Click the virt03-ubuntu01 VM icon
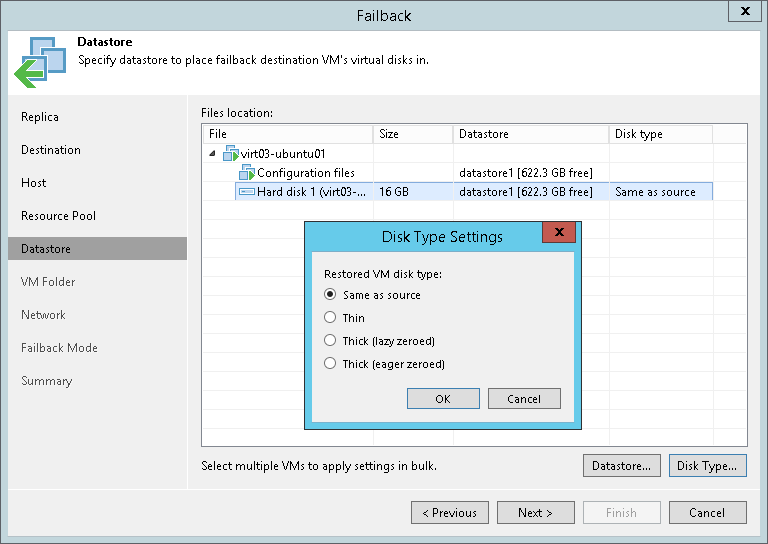Viewport: 768px width, 544px height. [231, 153]
